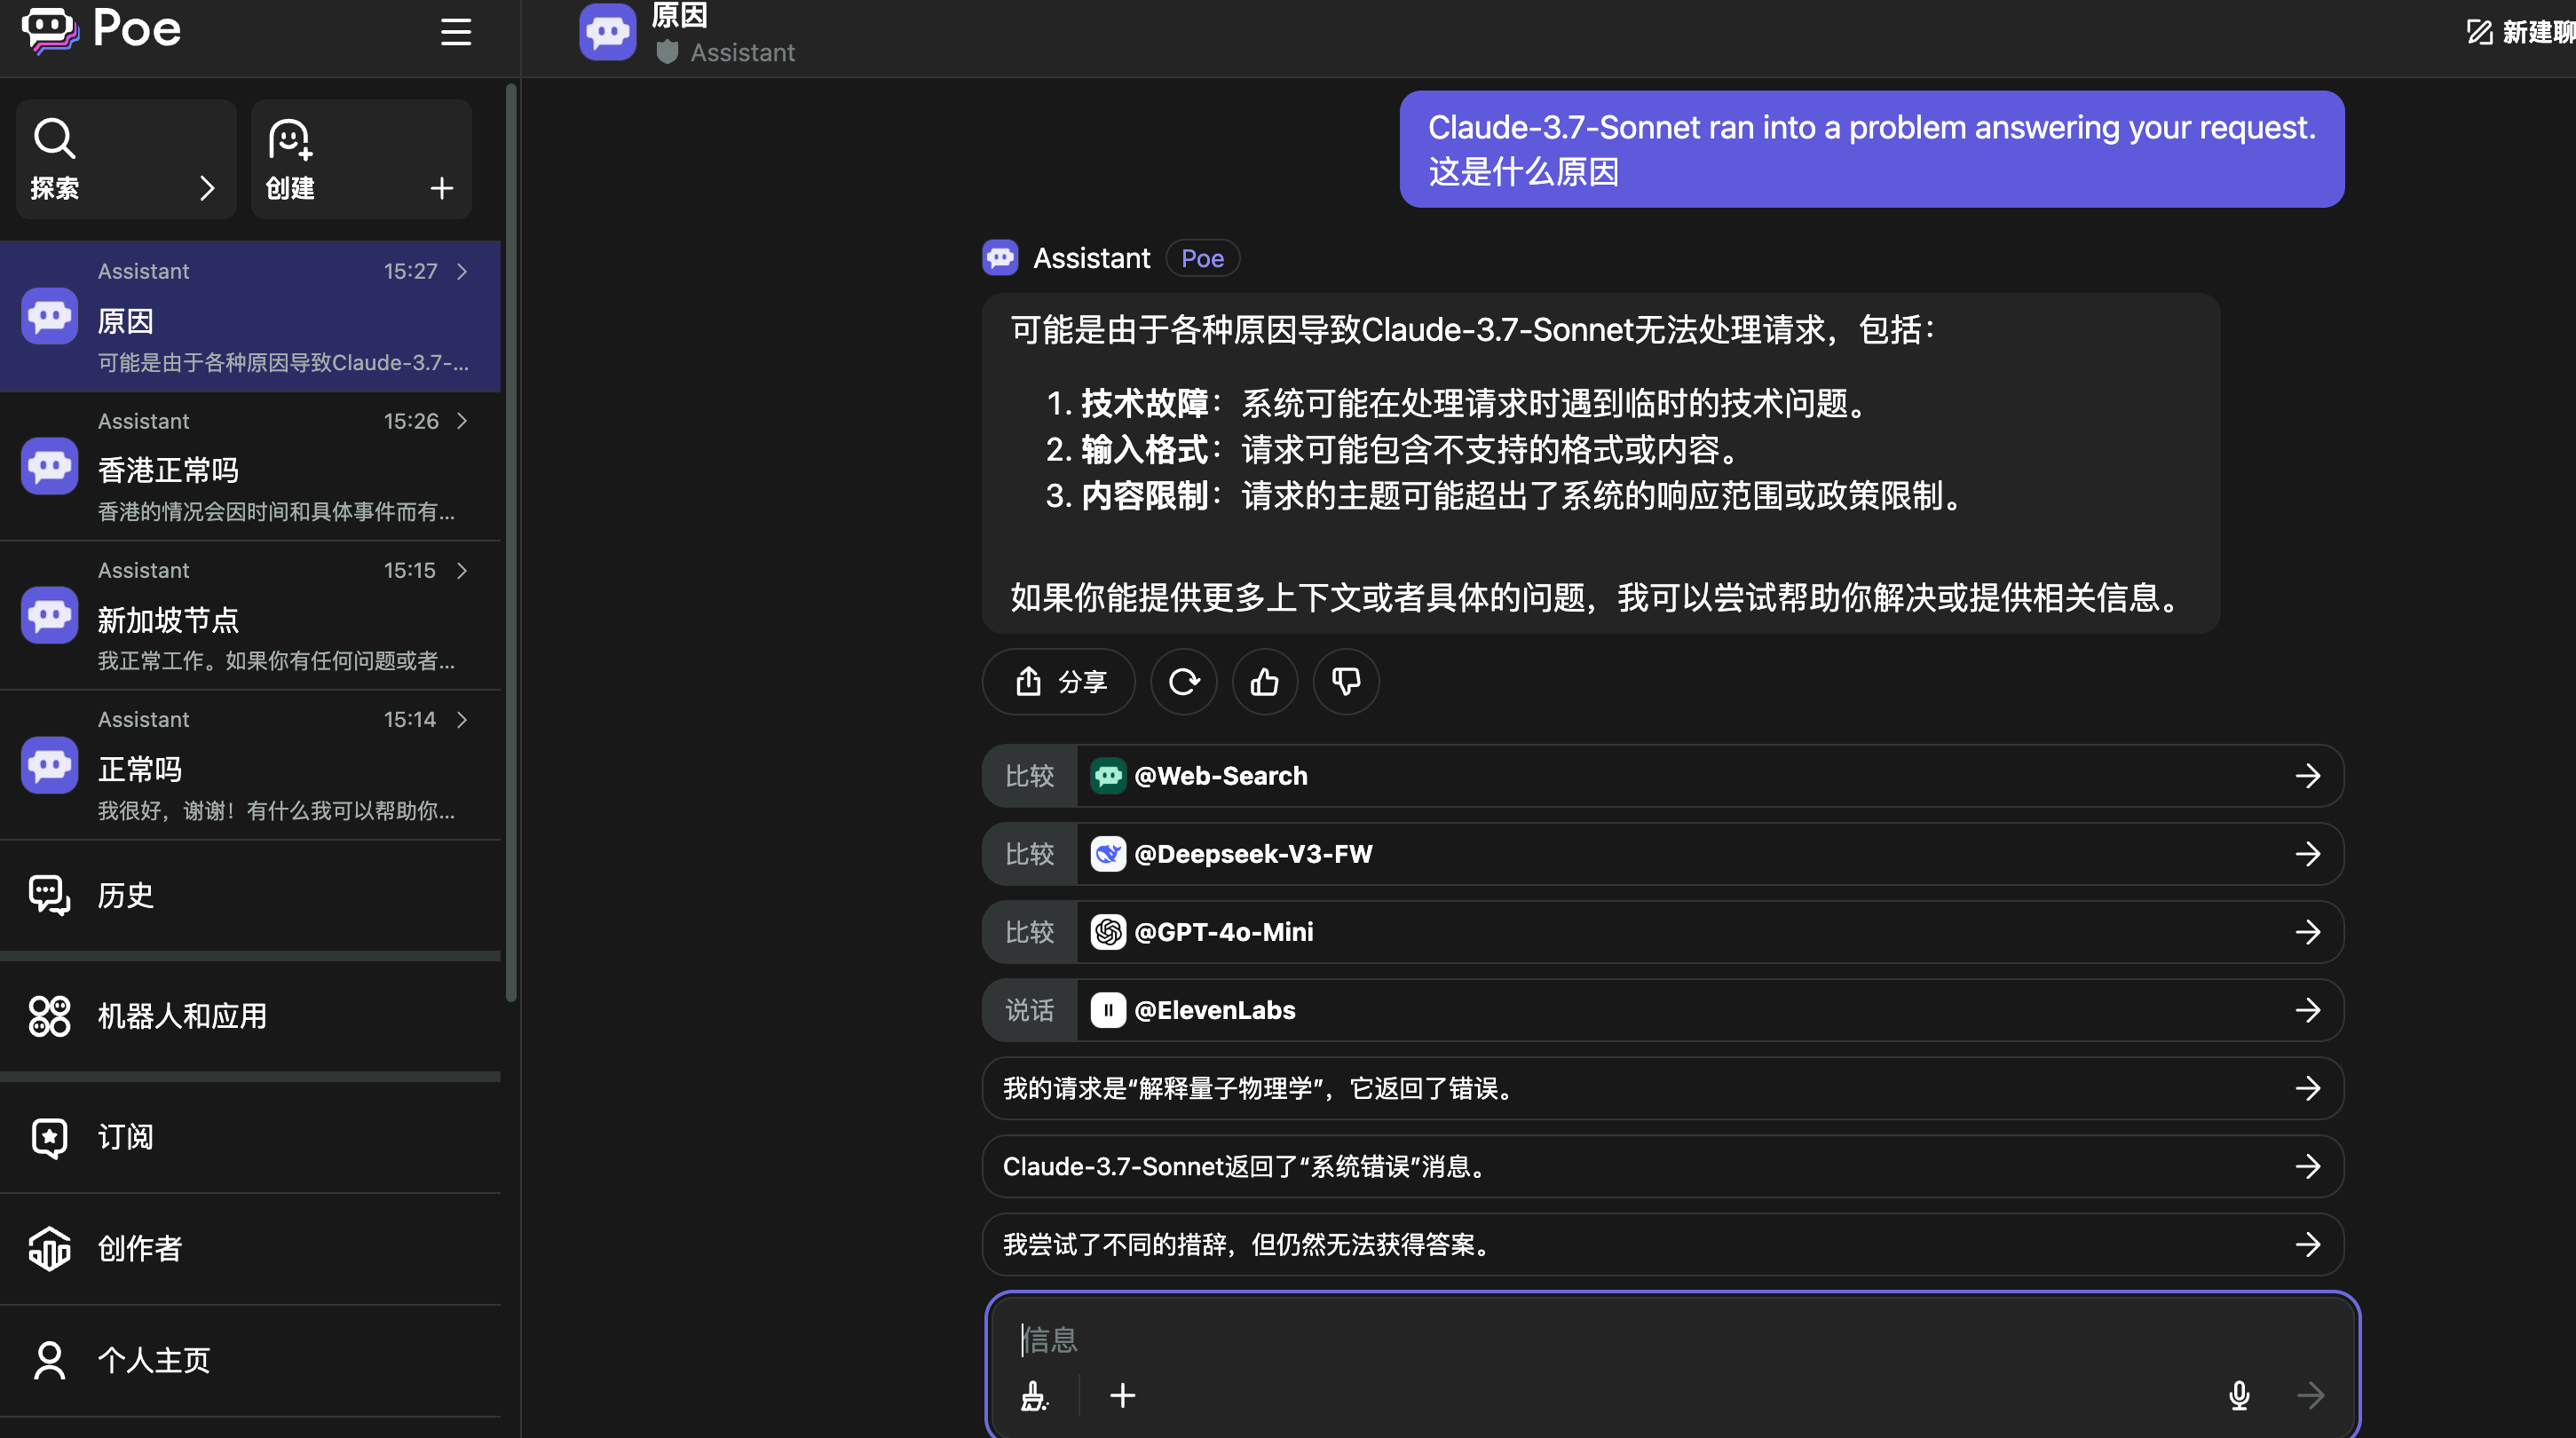This screenshot has width=2576, height=1438.
Task: Expand the 15:26 香港正常吗 chat chevron
Action: tap(462, 421)
